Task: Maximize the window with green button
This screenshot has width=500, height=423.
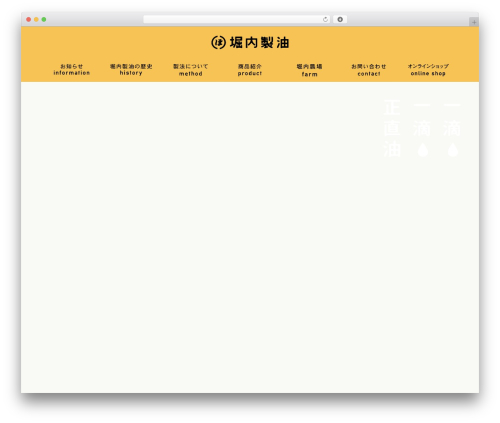Action: (44, 20)
